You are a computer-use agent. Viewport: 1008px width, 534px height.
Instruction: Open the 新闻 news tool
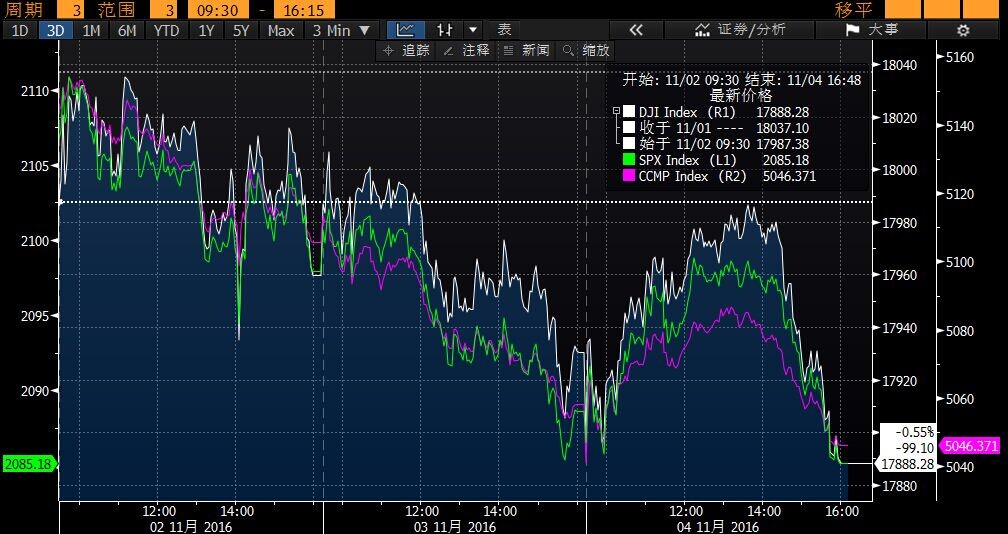tap(526, 49)
